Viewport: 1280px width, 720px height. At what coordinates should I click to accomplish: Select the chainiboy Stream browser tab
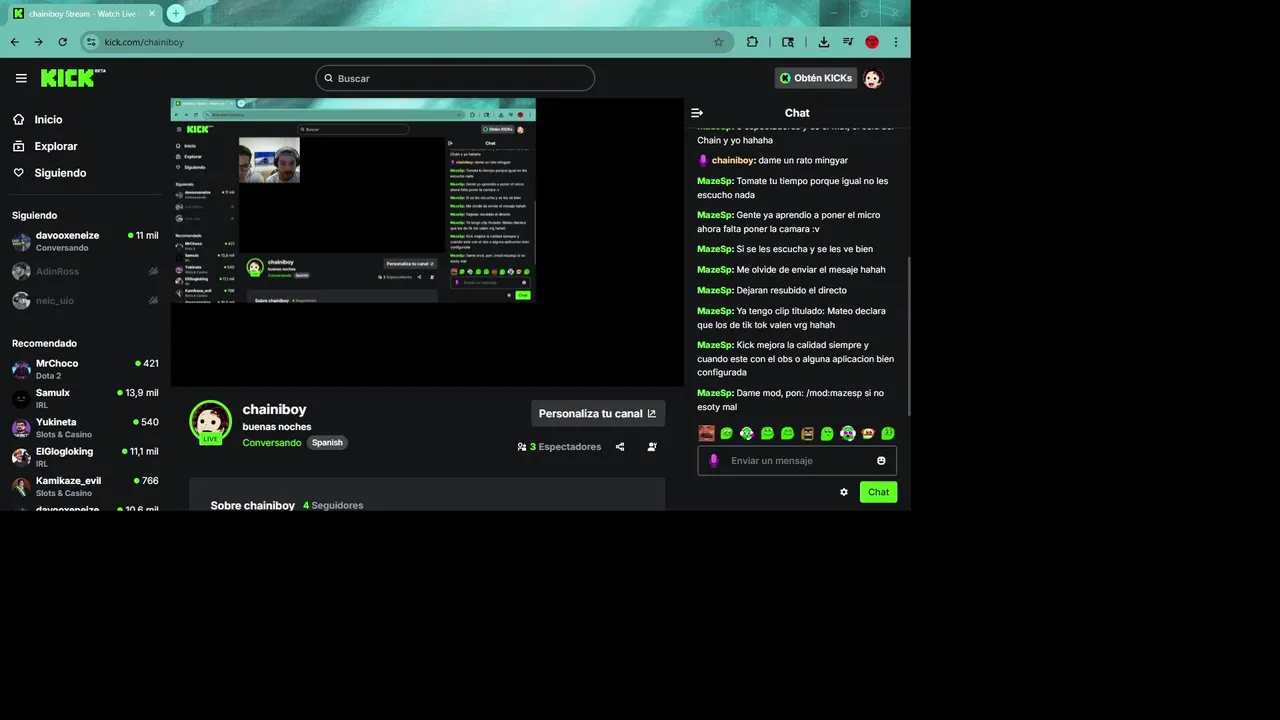[x=84, y=14]
